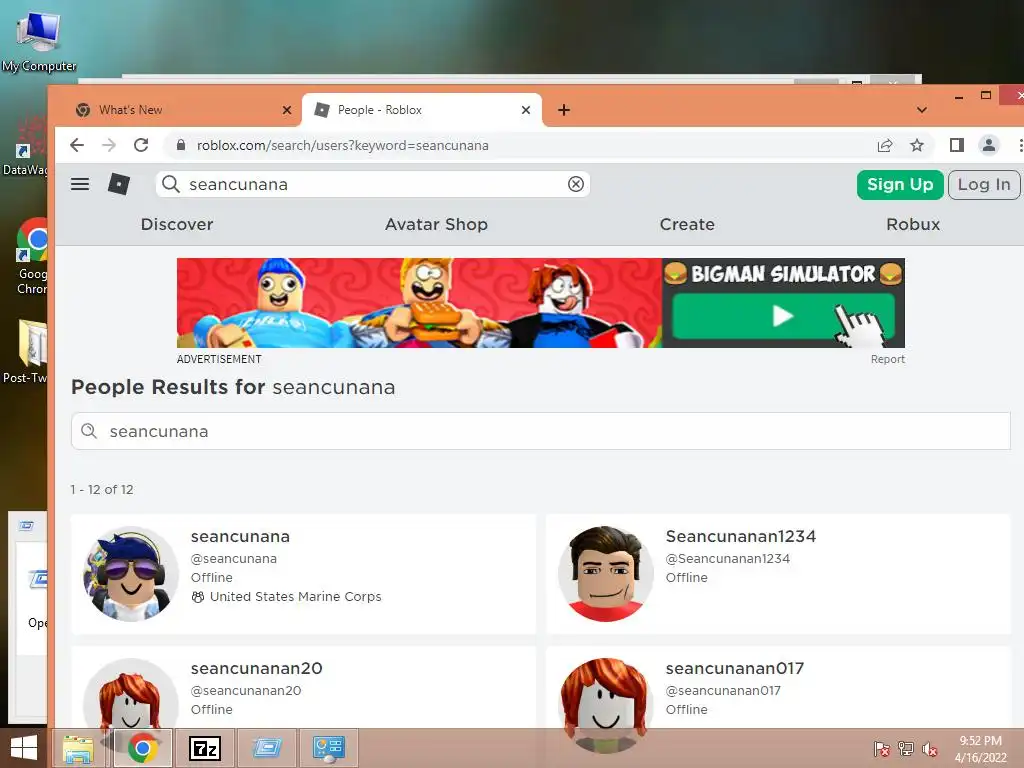The height and width of the screenshot is (768, 1024).
Task: Bookmark this page with the star
Action: [x=917, y=145]
